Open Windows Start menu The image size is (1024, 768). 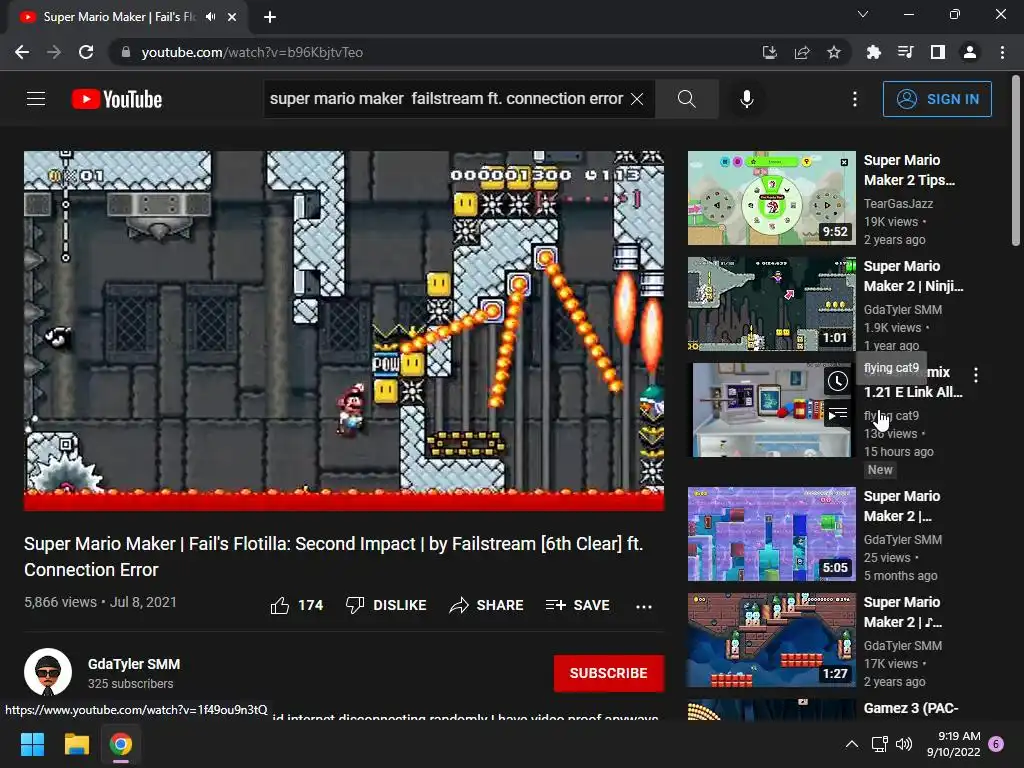point(33,744)
